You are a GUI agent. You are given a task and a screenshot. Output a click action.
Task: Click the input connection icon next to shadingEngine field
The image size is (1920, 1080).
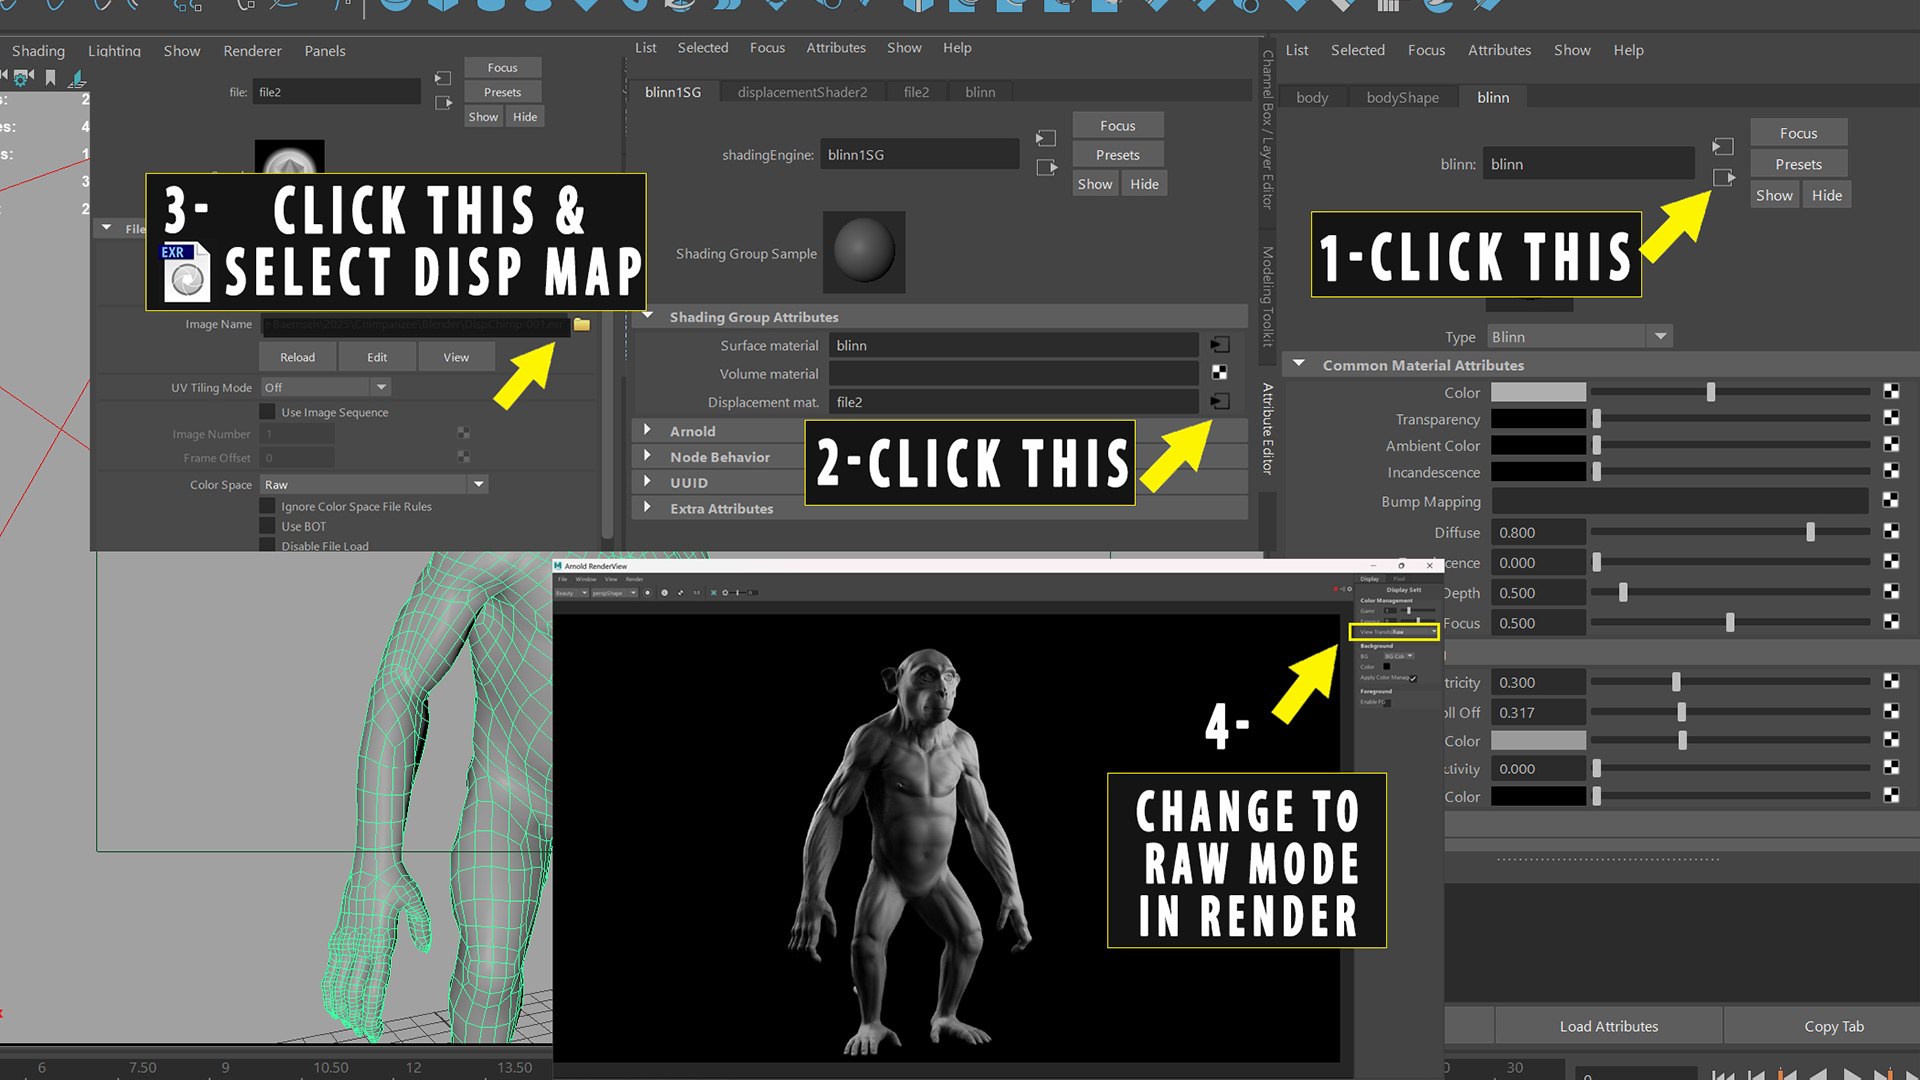coord(1046,138)
